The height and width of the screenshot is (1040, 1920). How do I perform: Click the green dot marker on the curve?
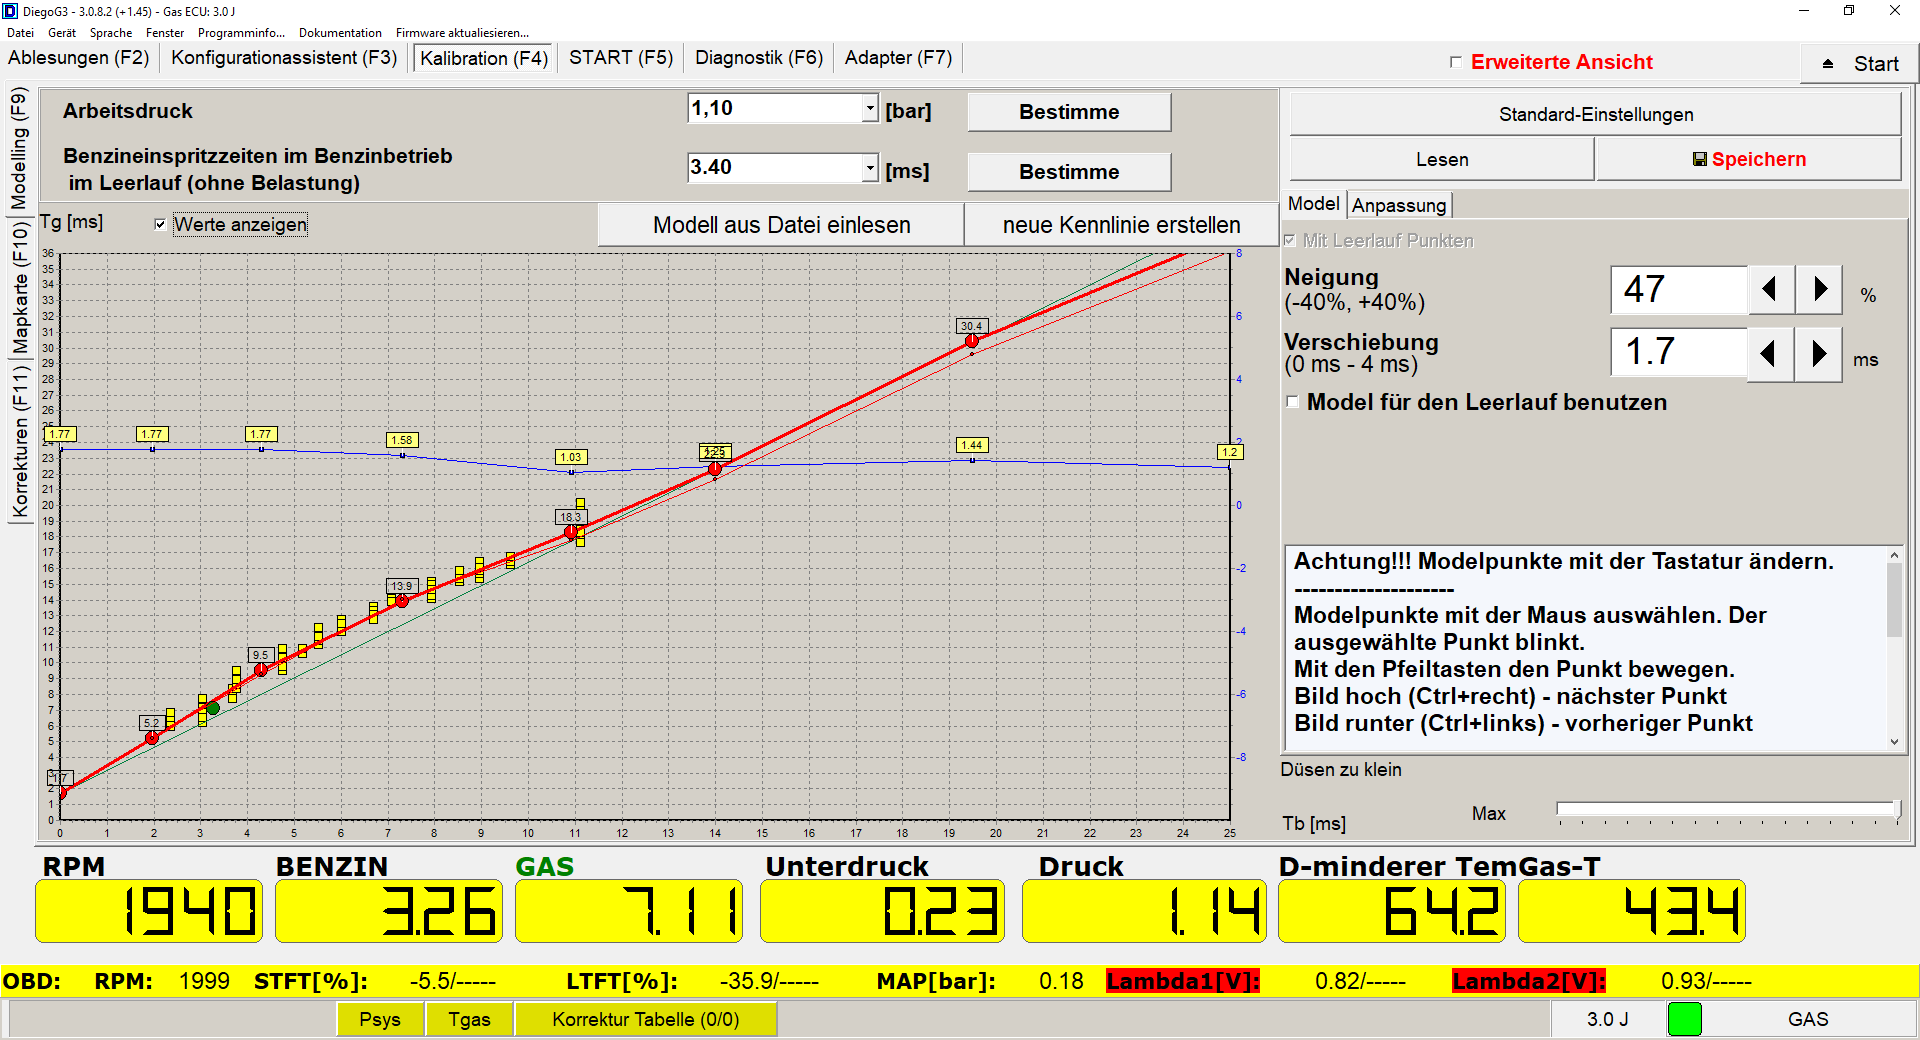coord(213,708)
